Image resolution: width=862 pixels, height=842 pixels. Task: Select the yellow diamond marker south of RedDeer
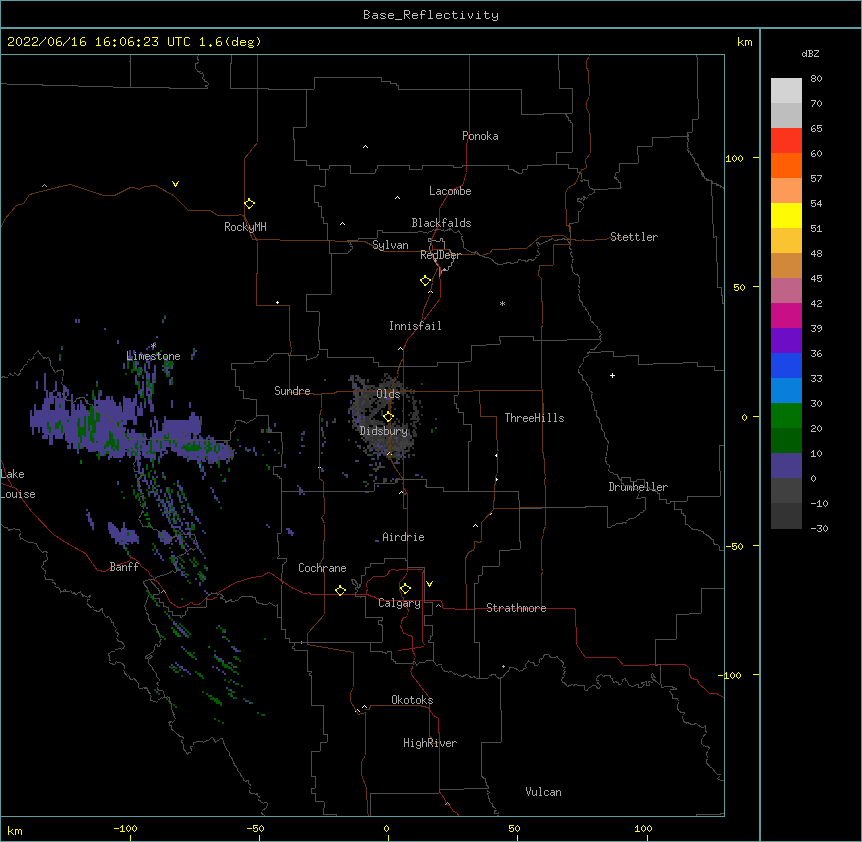425,281
